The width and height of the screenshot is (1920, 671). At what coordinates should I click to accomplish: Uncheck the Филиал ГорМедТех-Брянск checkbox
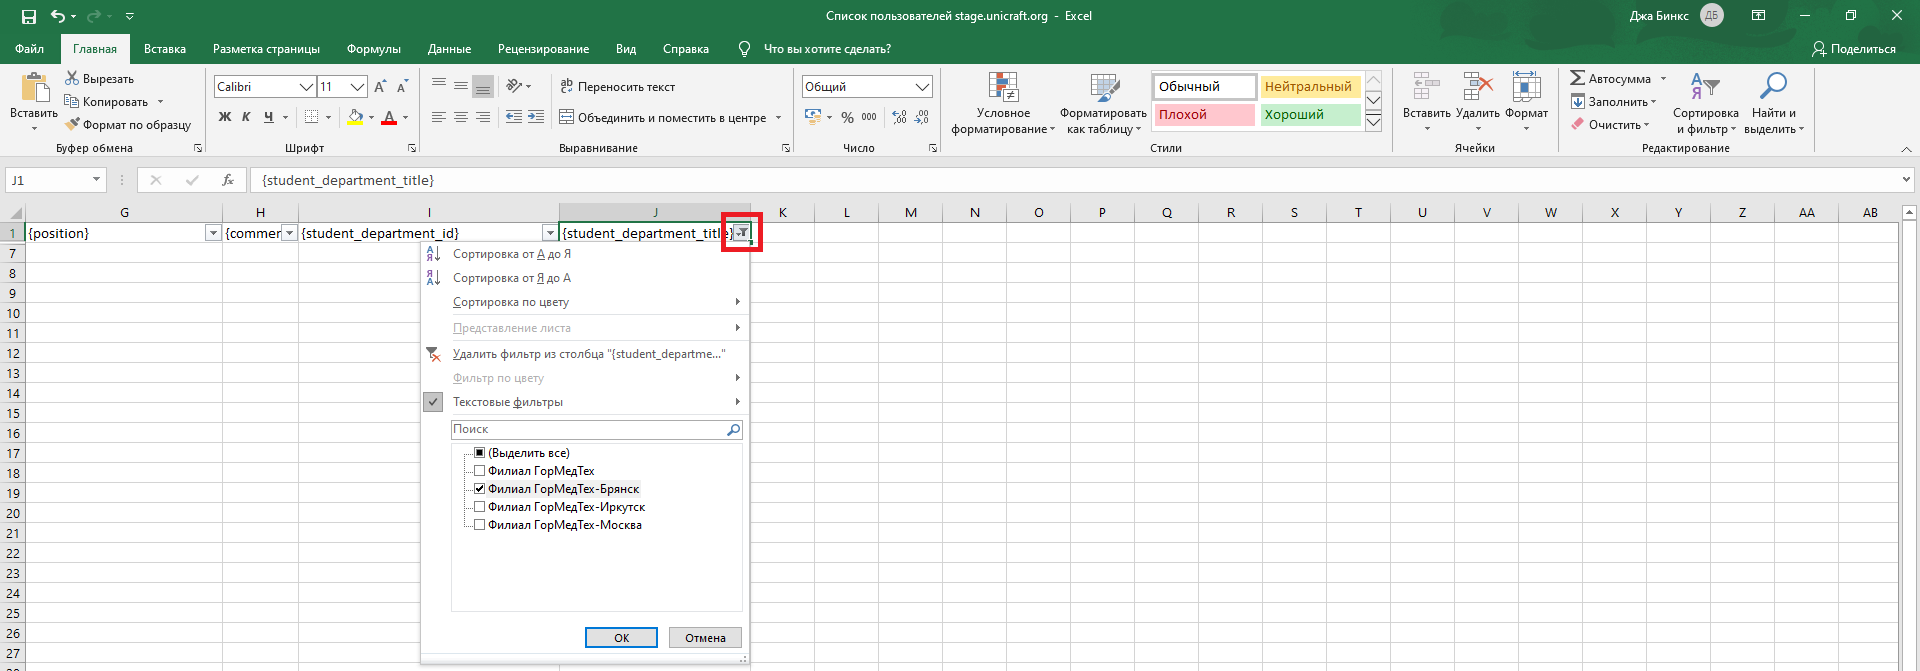tap(480, 489)
